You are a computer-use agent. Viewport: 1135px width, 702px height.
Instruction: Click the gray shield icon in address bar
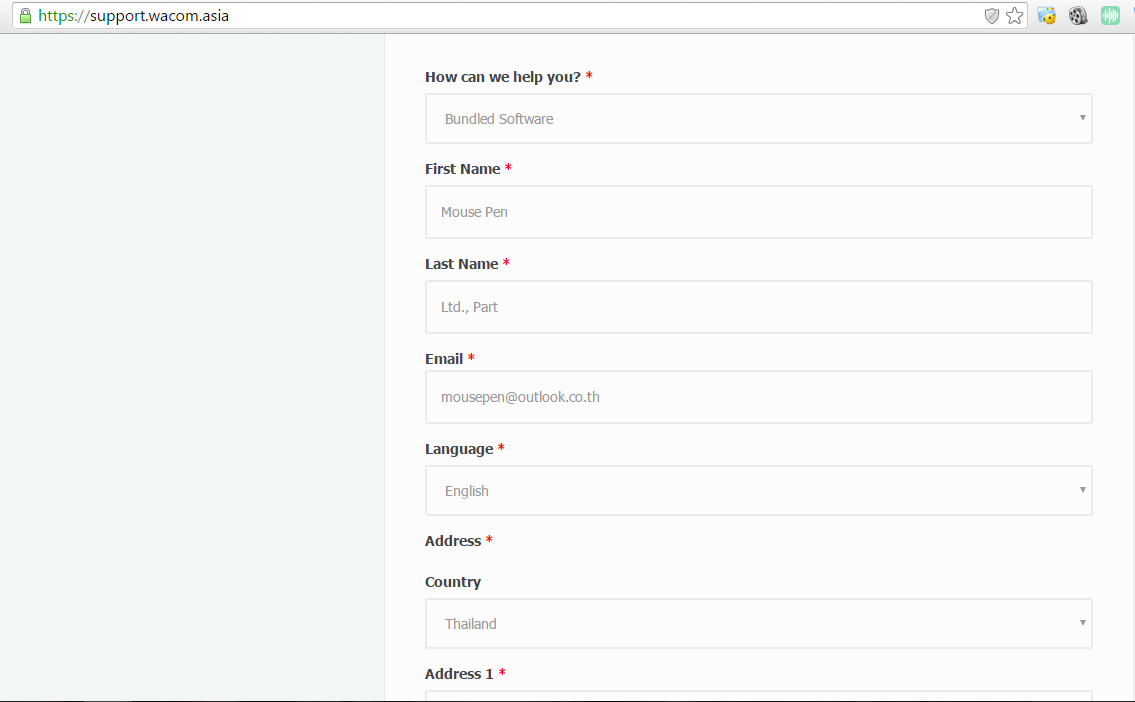[x=992, y=15]
